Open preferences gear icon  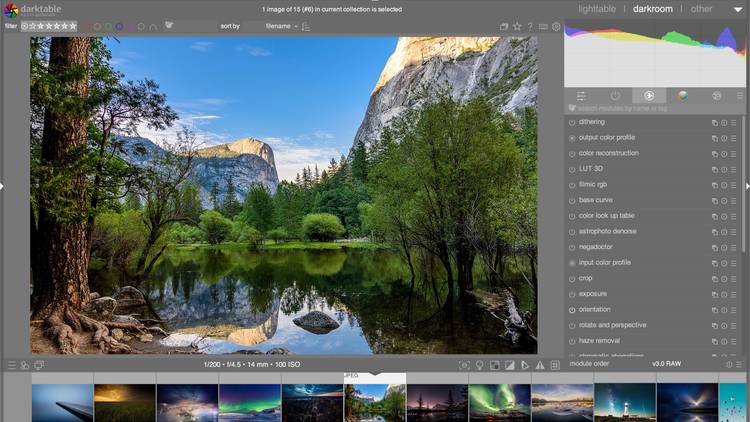[556, 27]
